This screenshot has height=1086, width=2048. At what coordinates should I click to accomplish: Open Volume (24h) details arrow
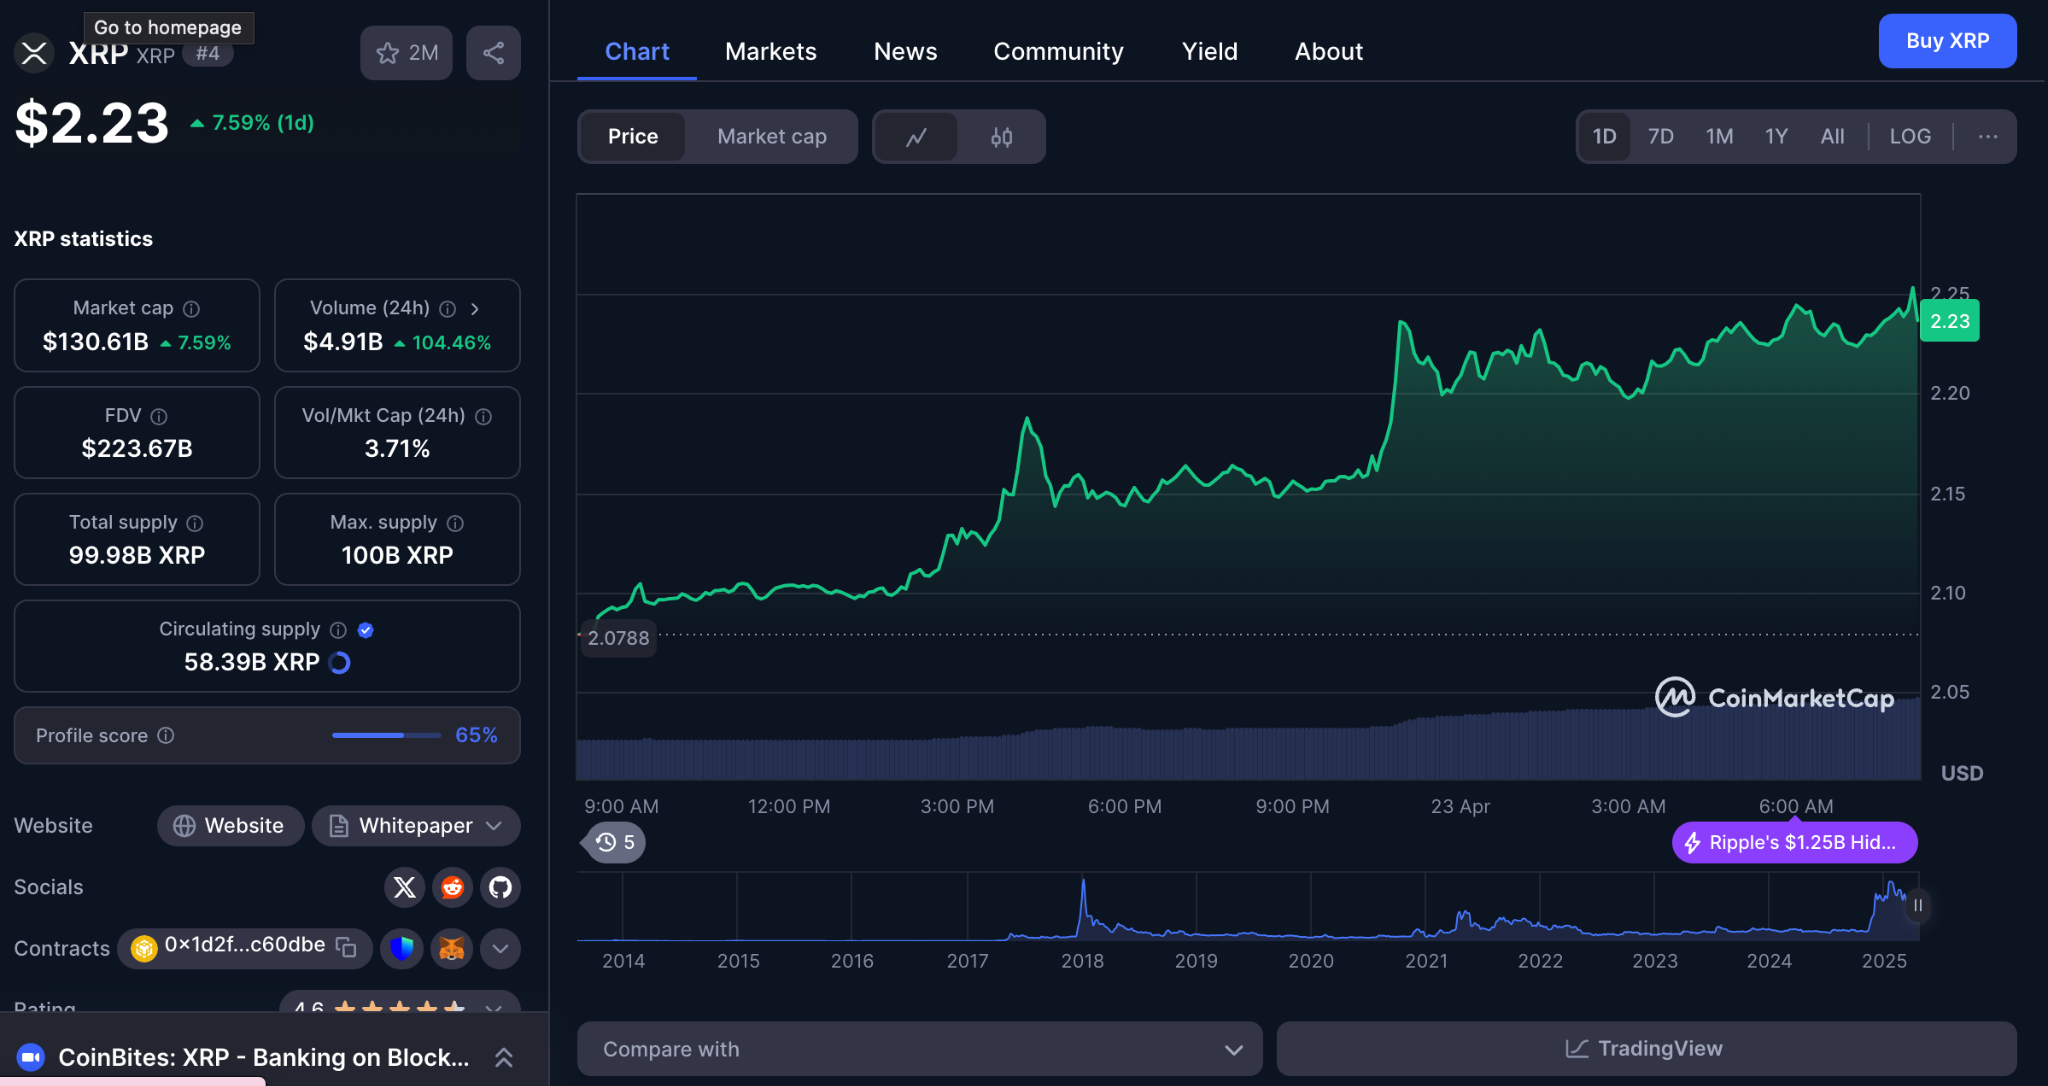[475, 309]
